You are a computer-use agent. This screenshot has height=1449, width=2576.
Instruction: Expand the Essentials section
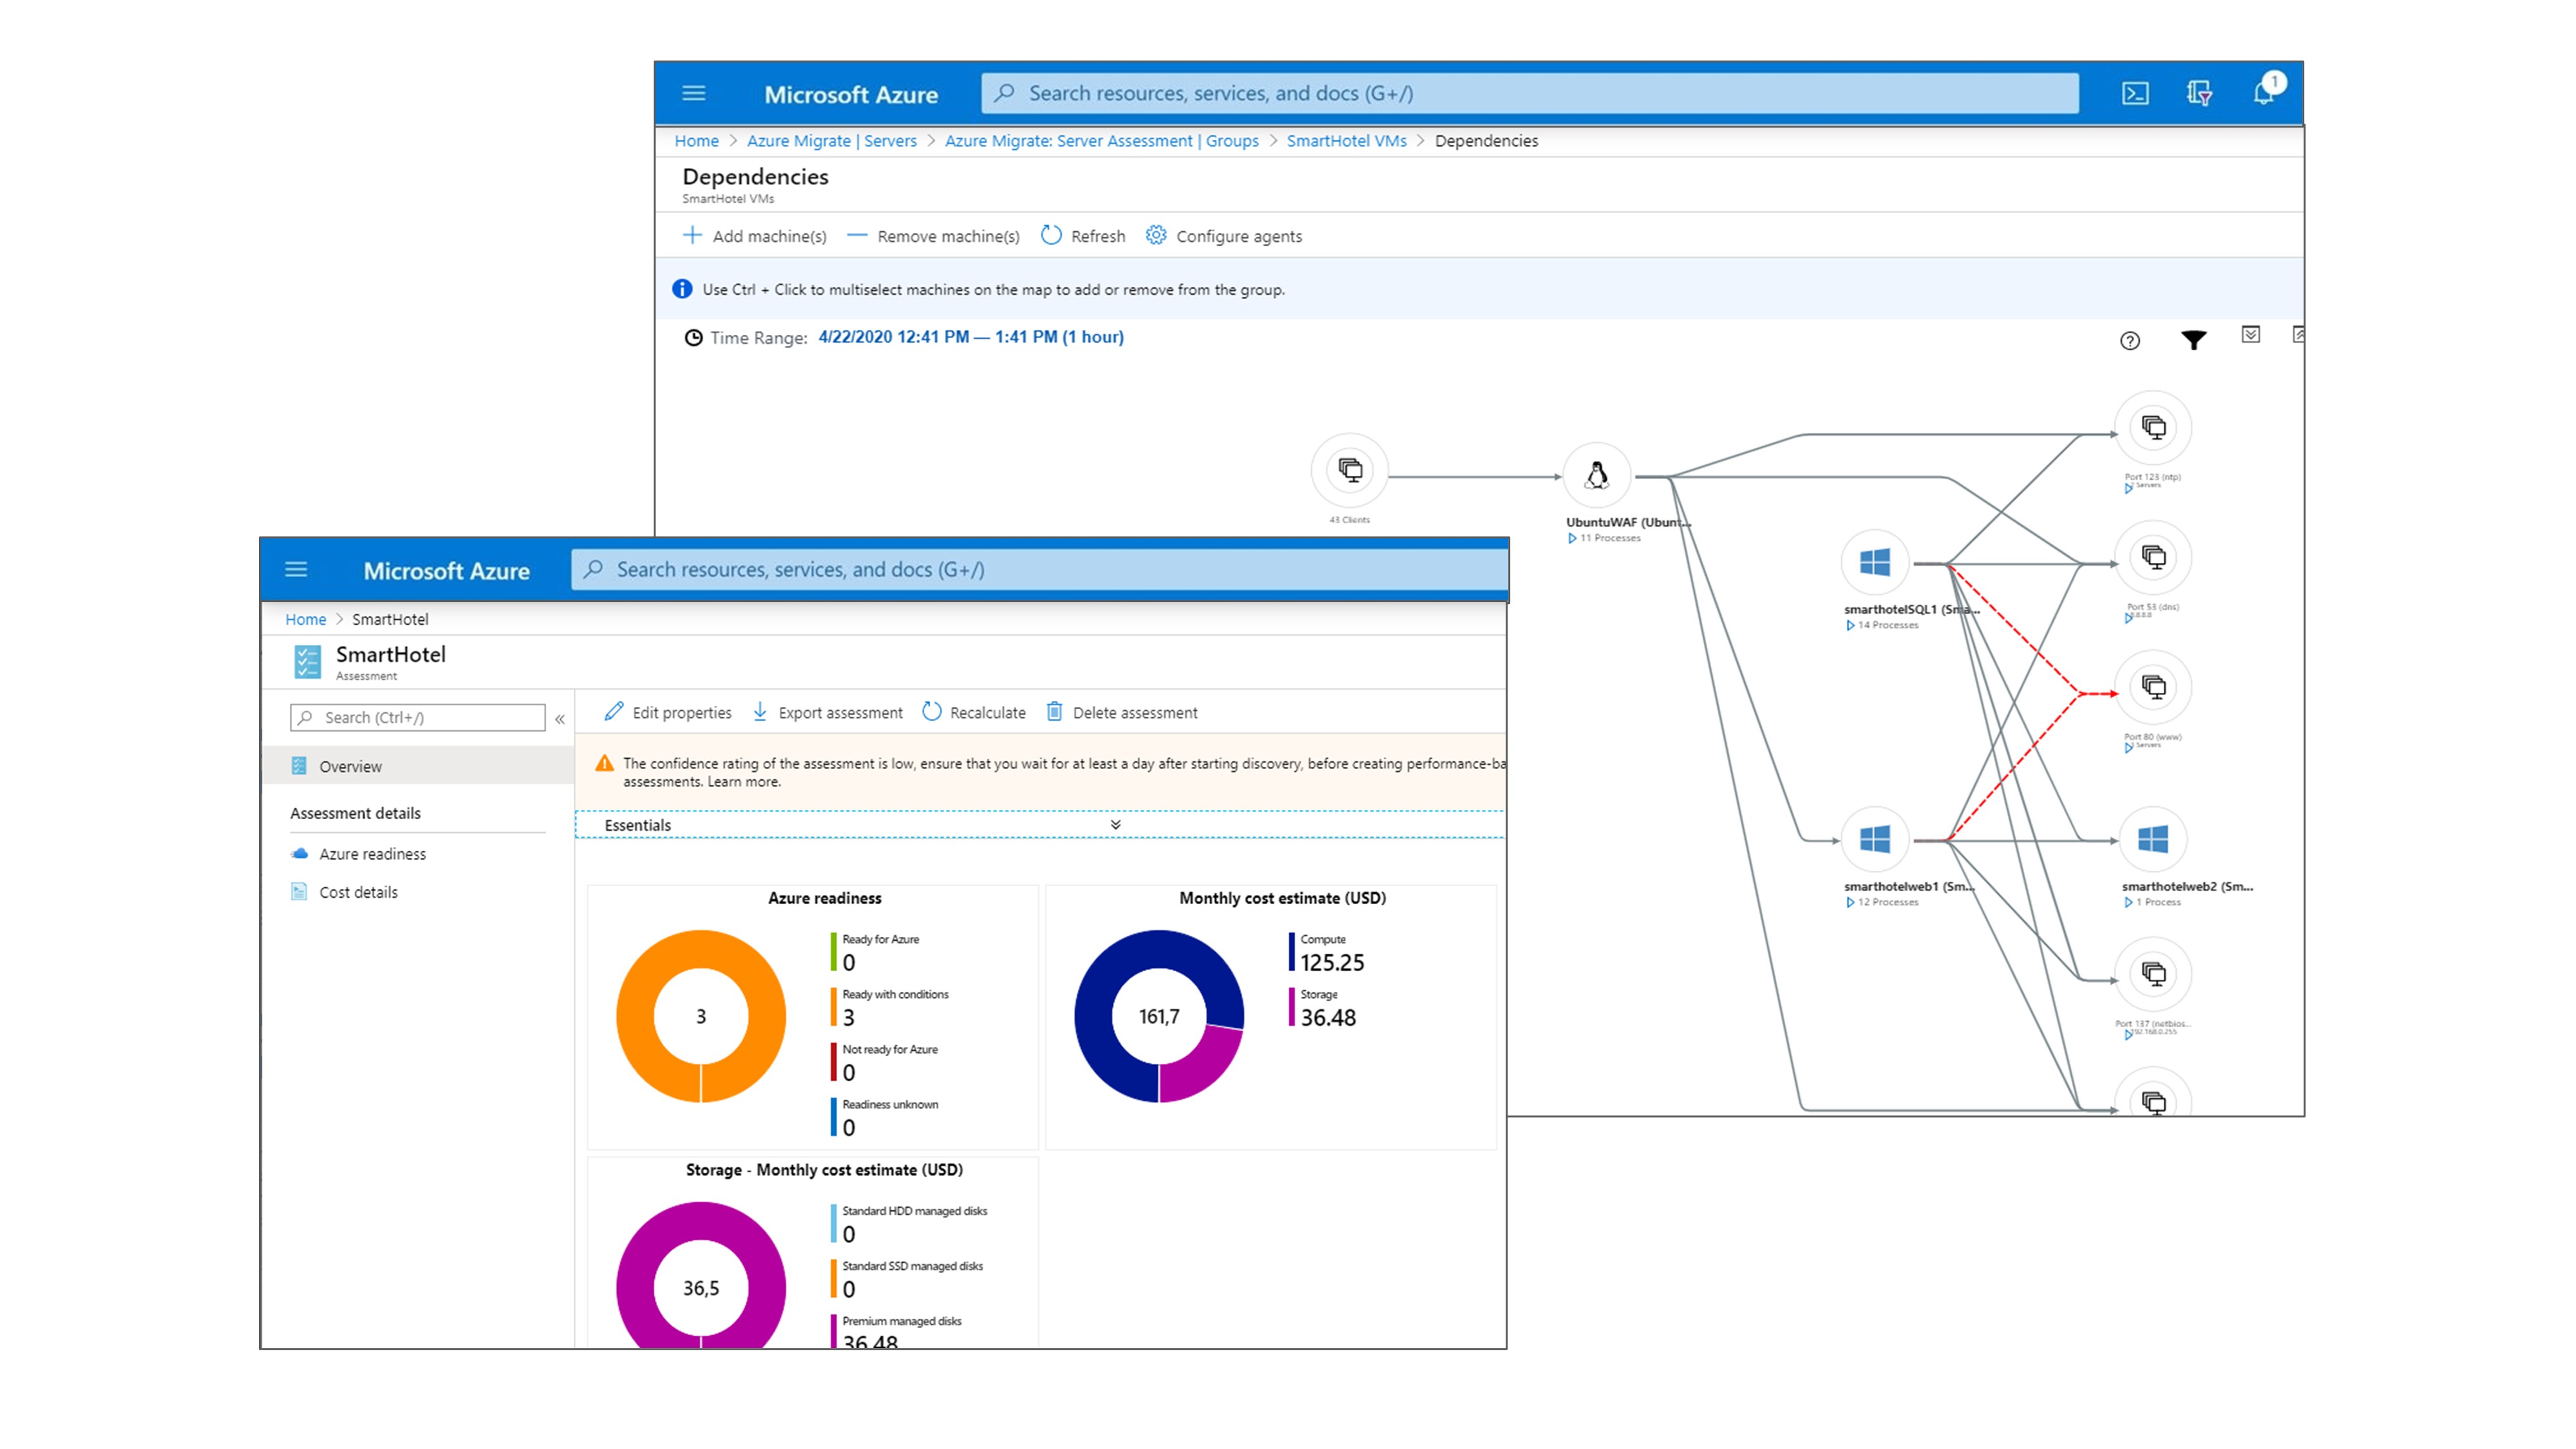1115,825
